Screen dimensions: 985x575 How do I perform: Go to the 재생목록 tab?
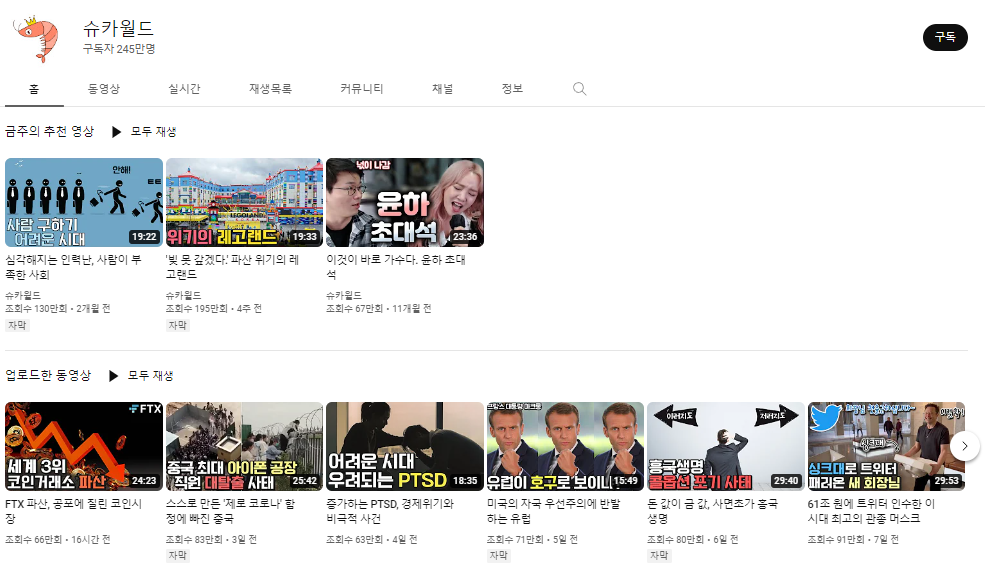tap(270, 89)
